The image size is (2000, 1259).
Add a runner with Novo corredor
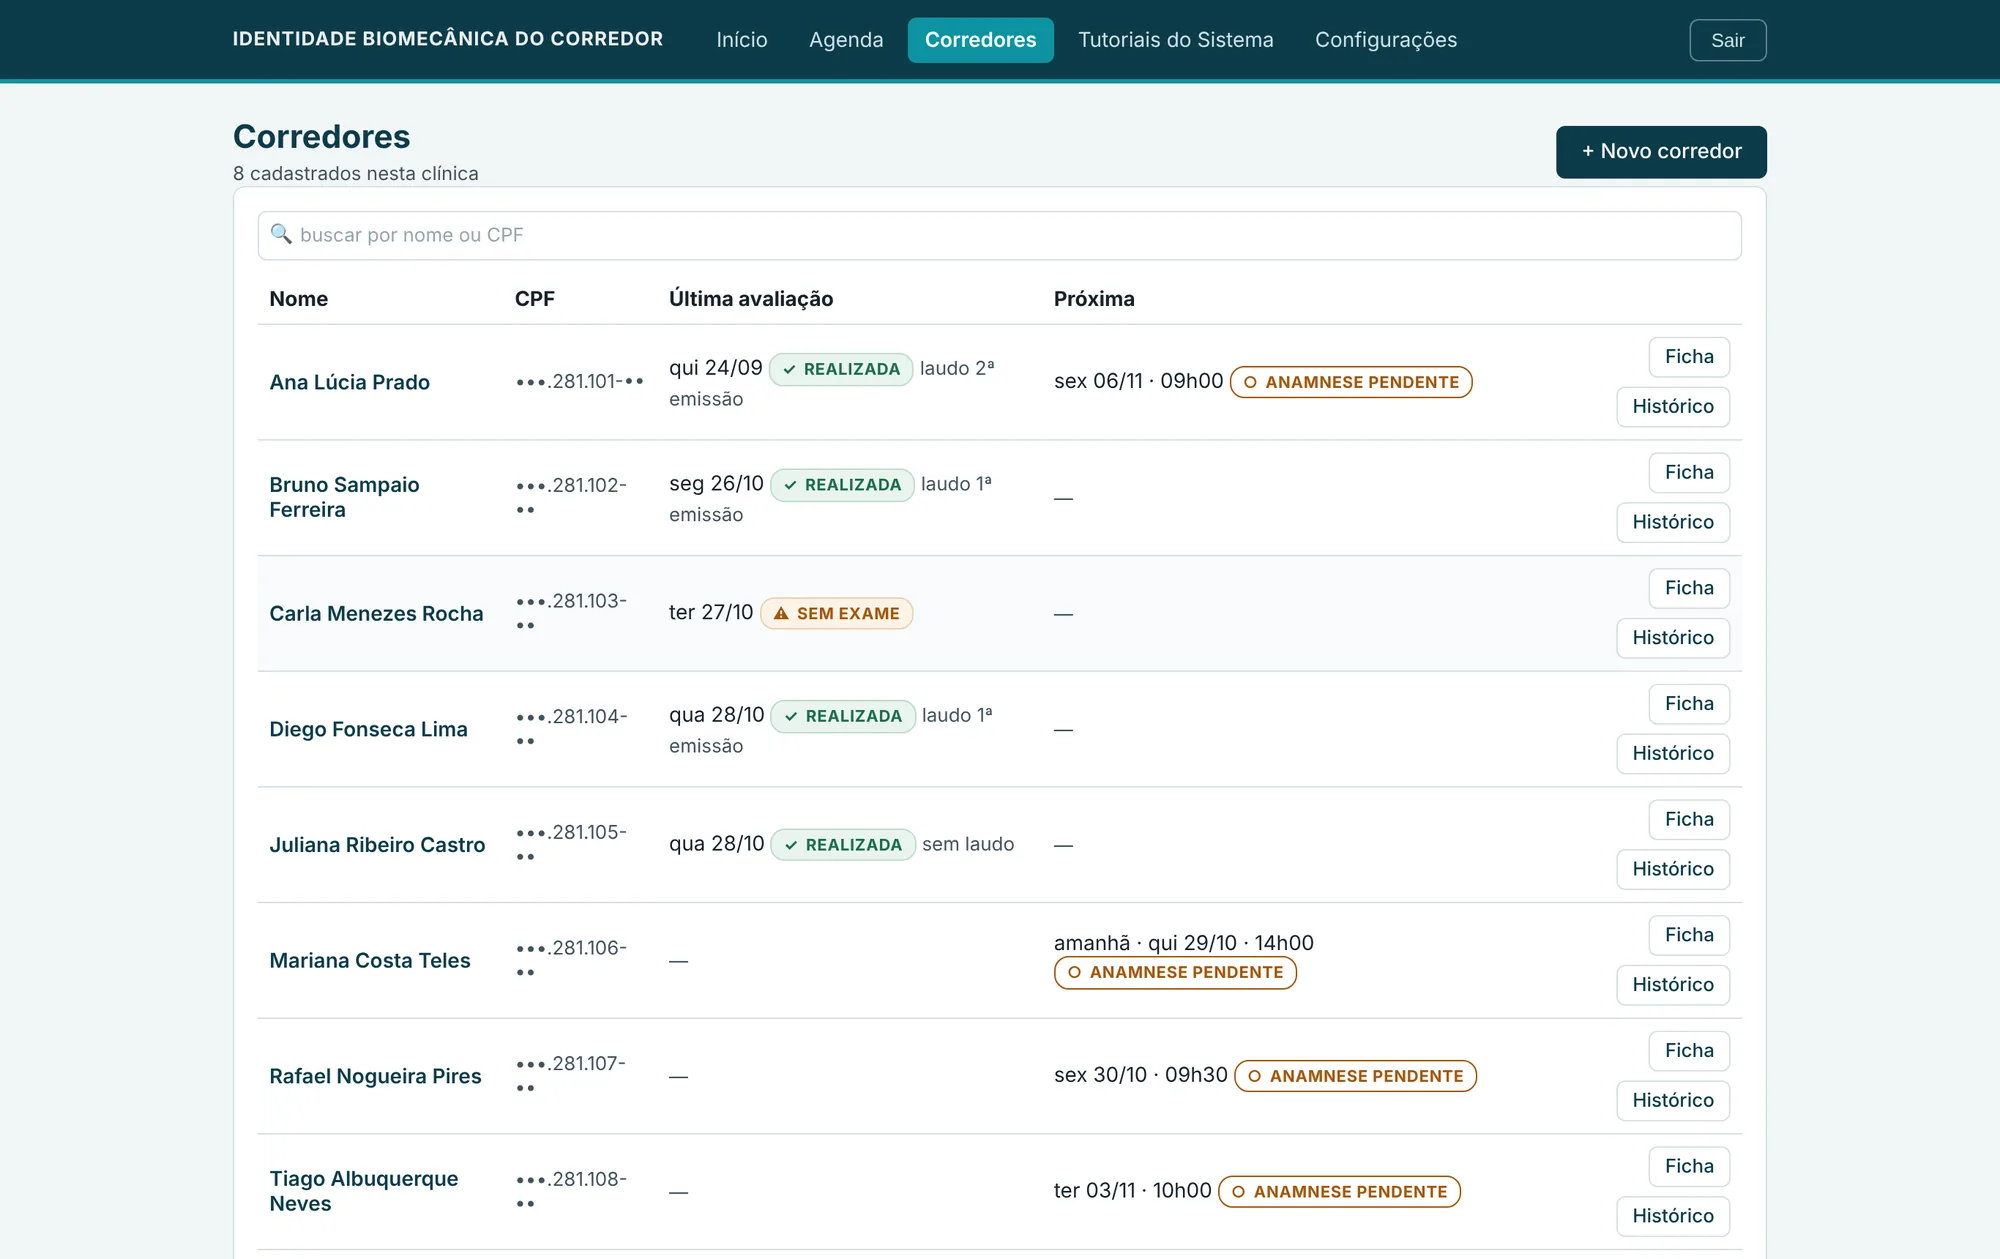pyautogui.click(x=1661, y=152)
